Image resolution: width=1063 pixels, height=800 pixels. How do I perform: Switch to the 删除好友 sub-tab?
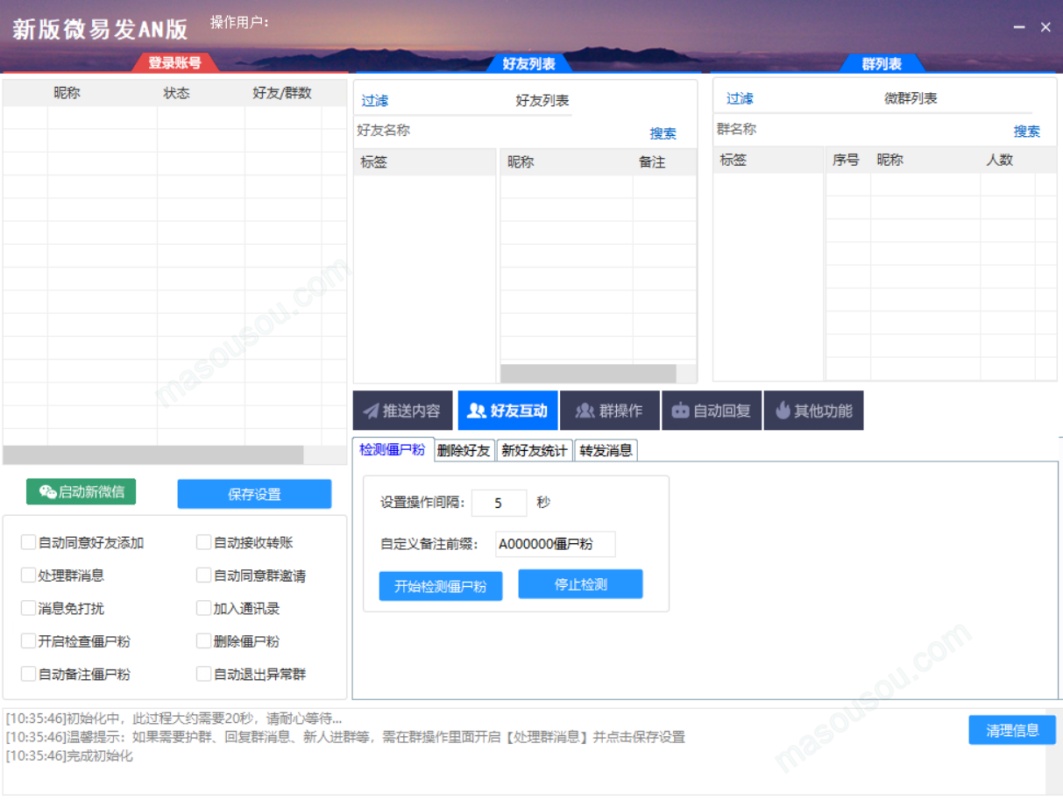tap(464, 450)
